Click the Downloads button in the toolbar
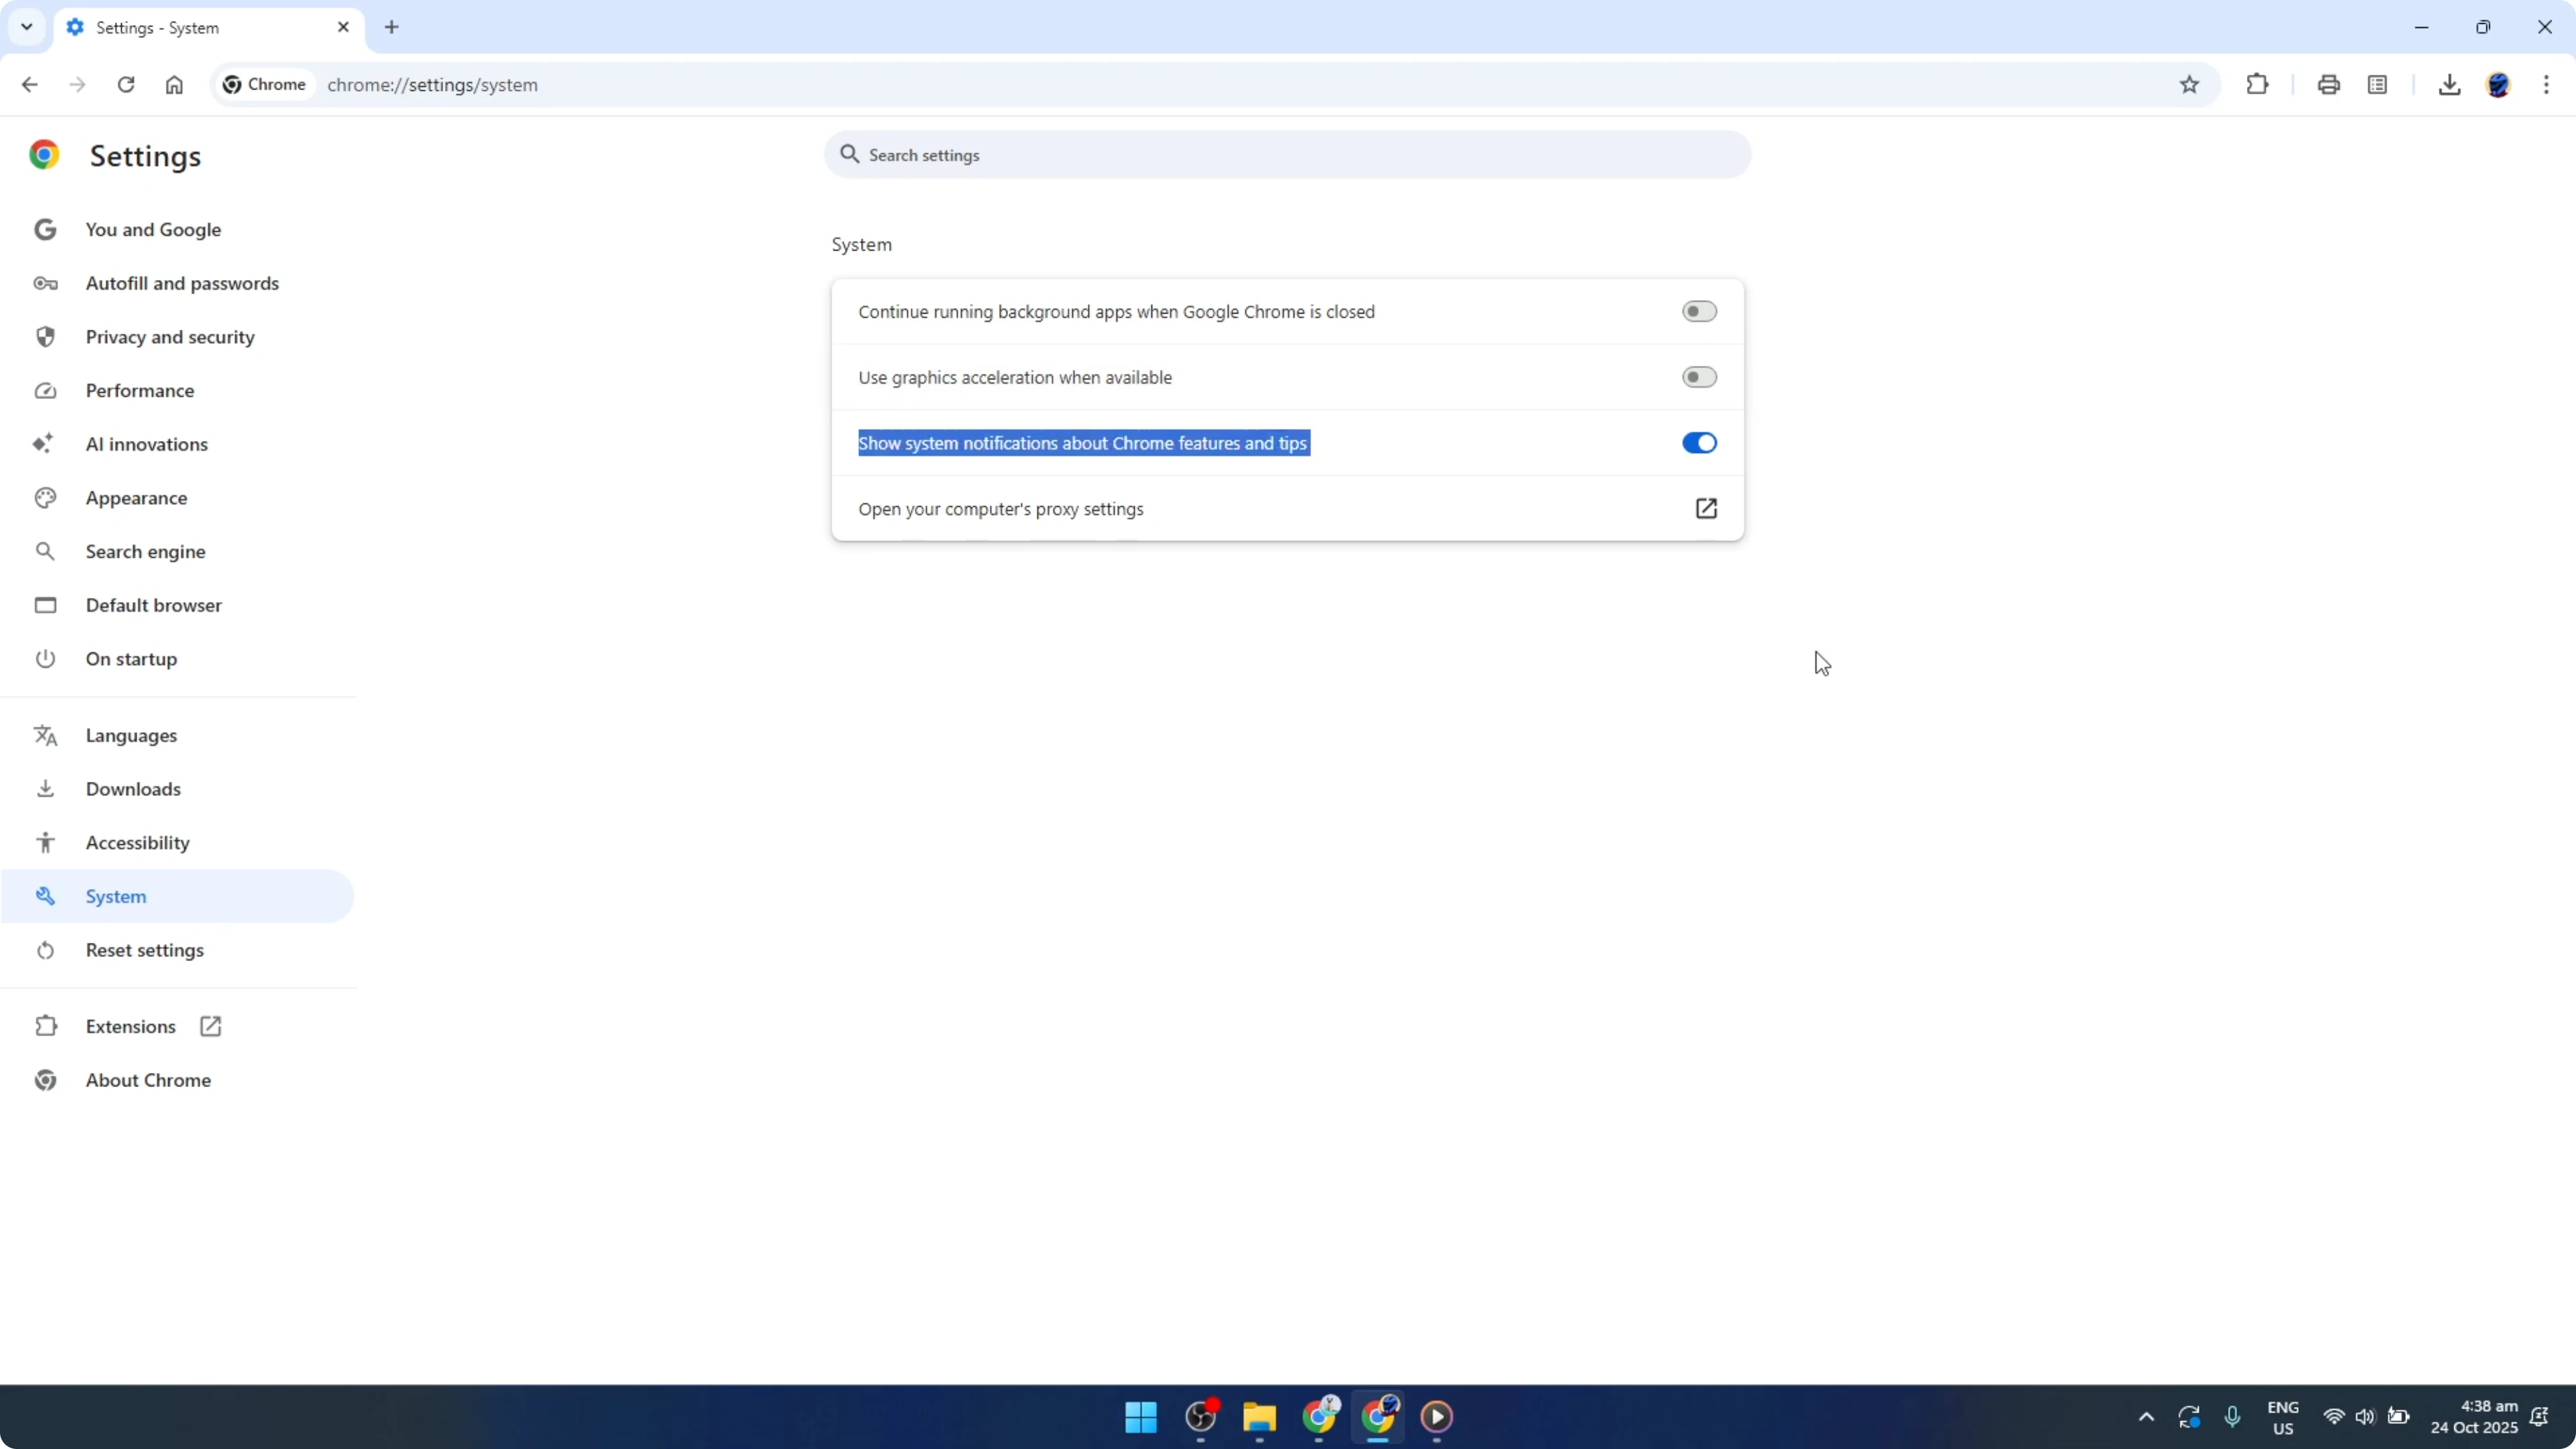Screen dimensions: 2576x1449 click(x=2449, y=85)
